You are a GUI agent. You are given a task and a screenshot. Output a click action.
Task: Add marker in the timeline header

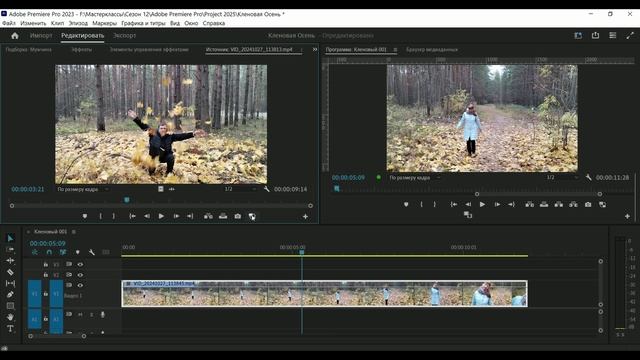78,252
